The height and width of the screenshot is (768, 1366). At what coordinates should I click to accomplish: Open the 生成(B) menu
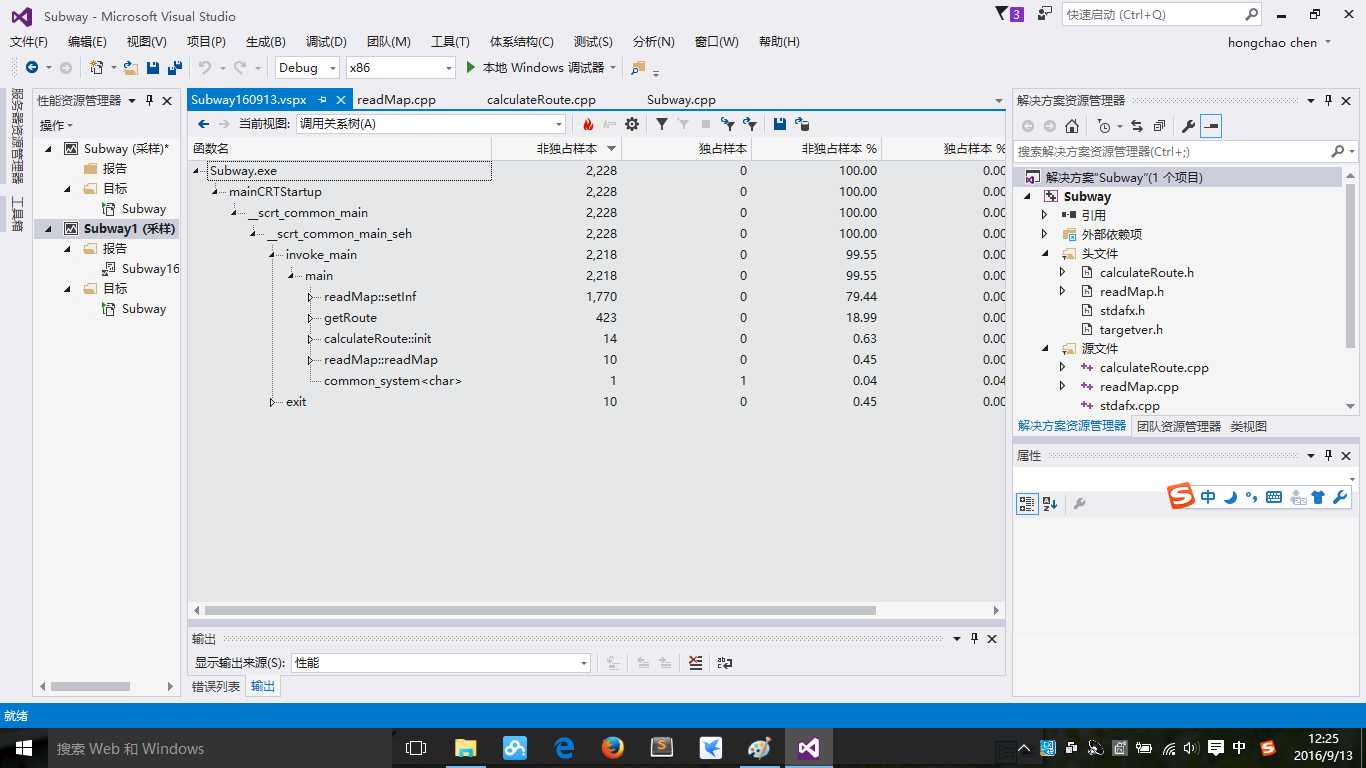point(266,42)
